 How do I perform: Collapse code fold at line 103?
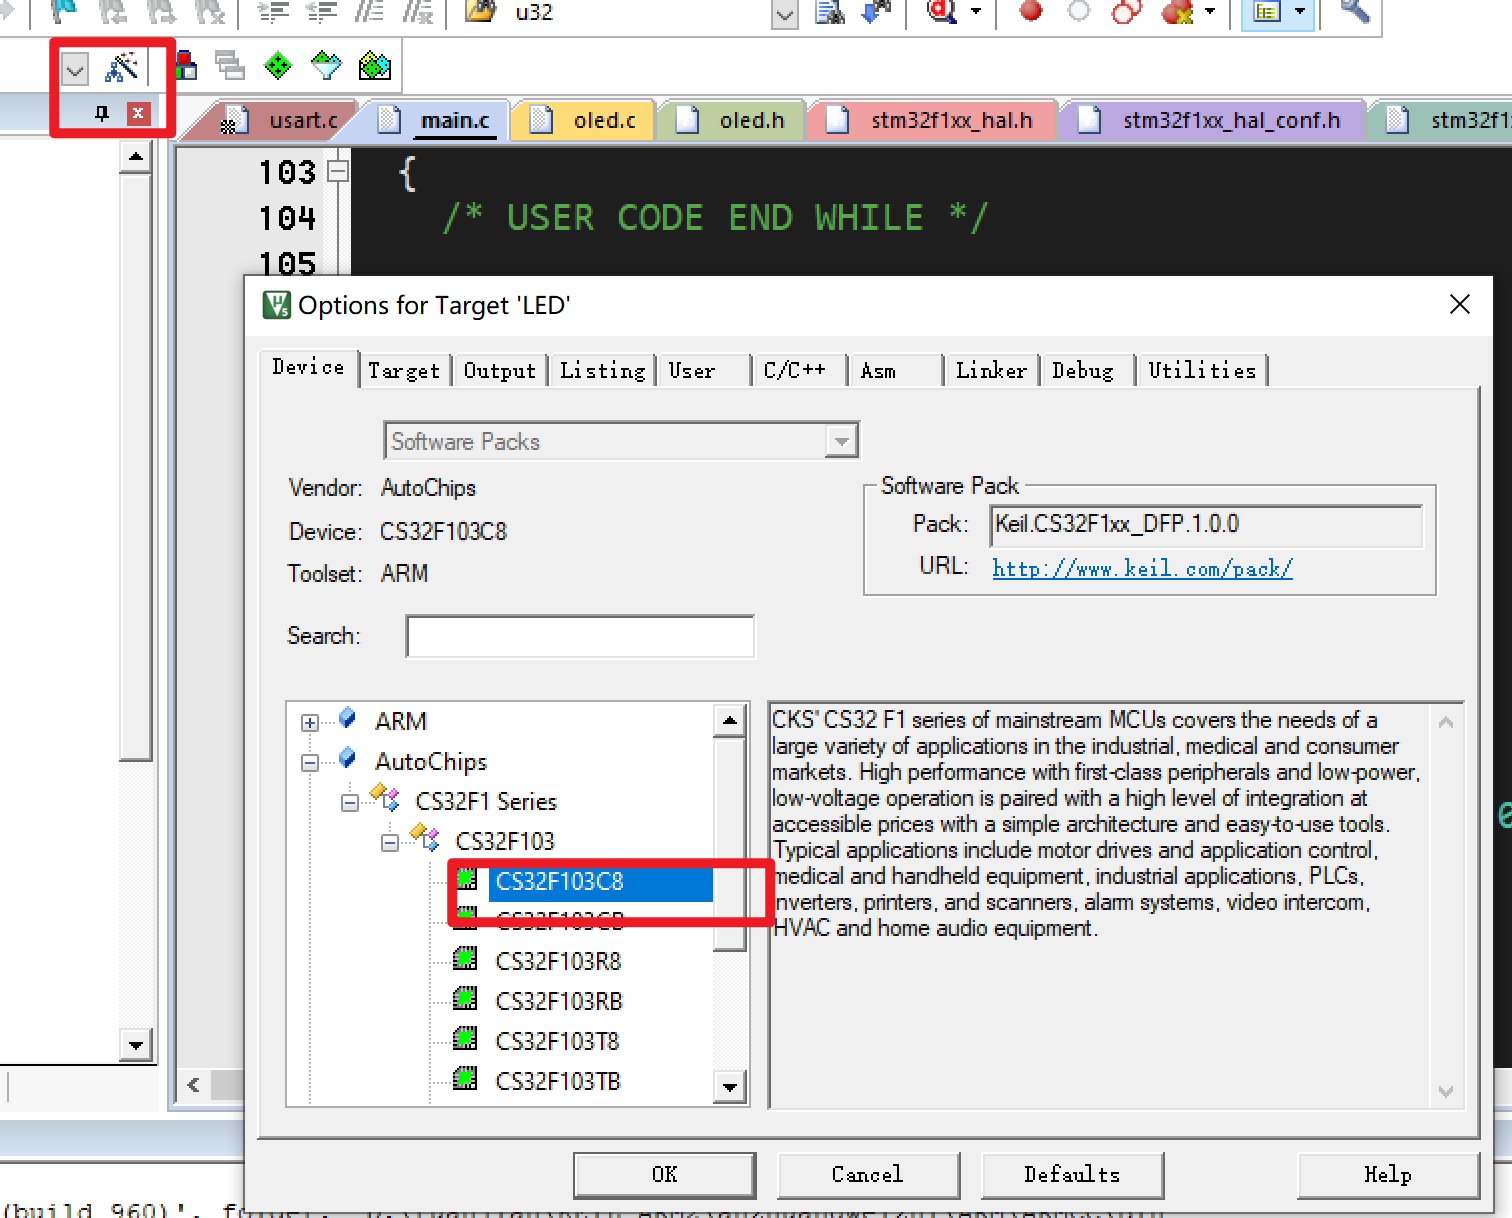(x=338, y=171)
